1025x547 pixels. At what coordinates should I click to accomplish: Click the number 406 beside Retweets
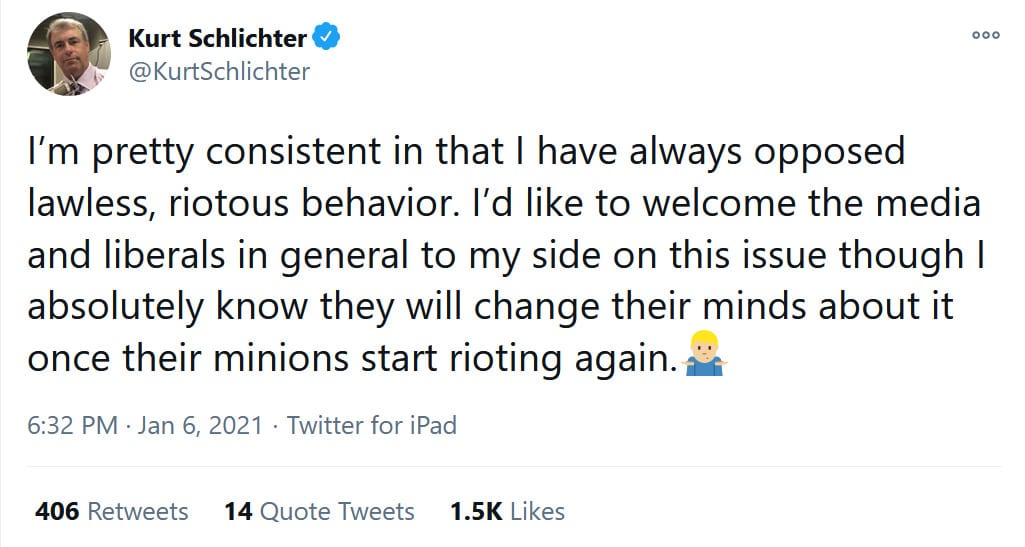point(56,512)
